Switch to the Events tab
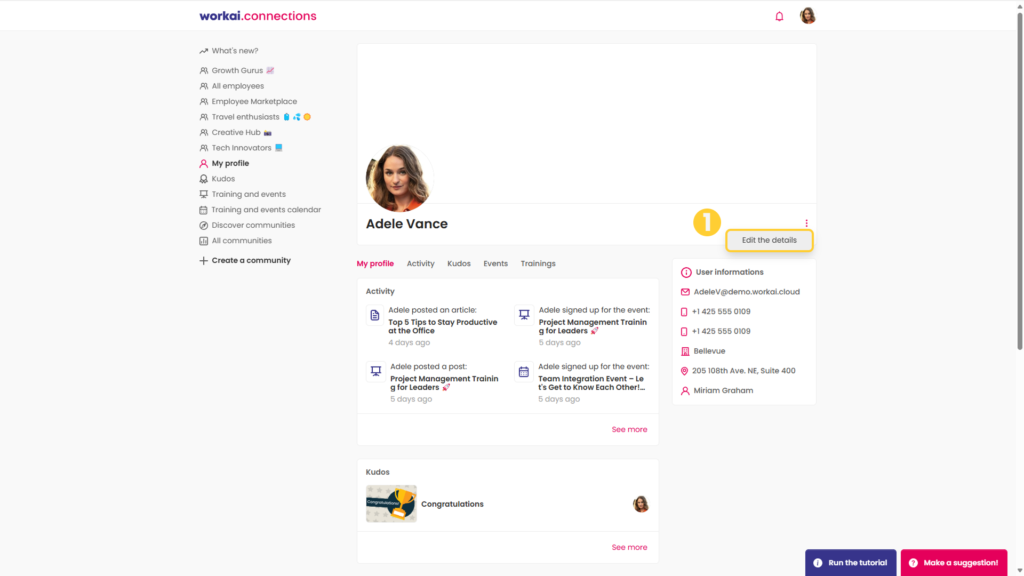This screenshot has width=1024, height=576. click(496, 264)
